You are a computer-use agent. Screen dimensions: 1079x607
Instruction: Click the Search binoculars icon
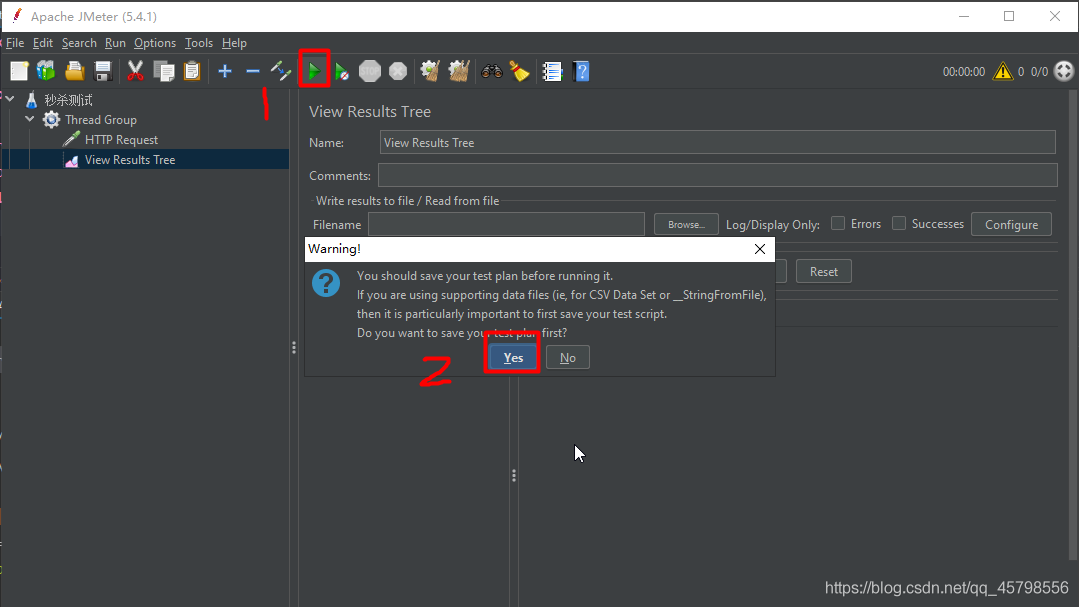tap(491, 71)
